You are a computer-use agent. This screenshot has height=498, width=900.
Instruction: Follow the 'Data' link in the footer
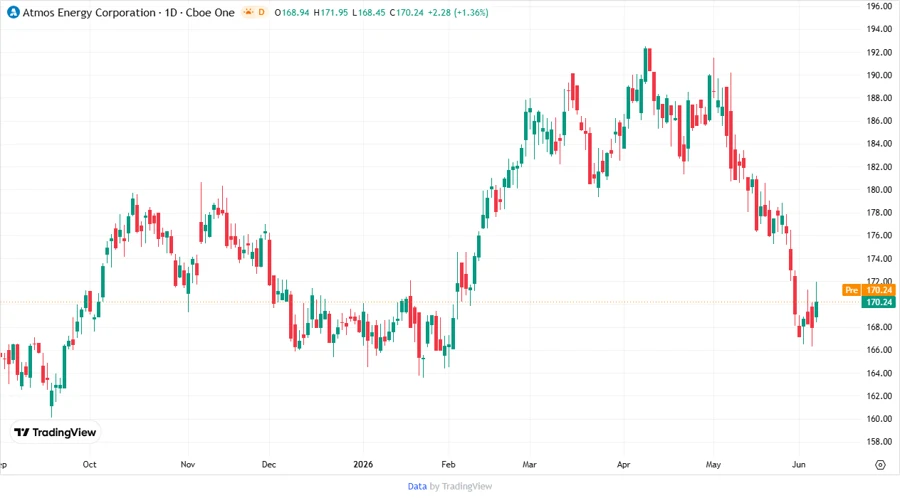point(417,486)
